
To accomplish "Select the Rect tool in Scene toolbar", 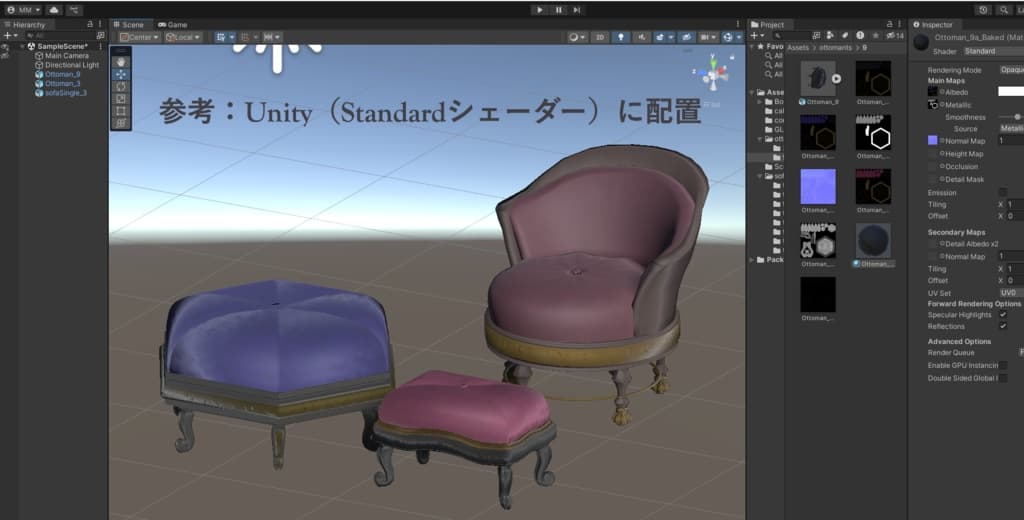I will [x=121, y=111].
